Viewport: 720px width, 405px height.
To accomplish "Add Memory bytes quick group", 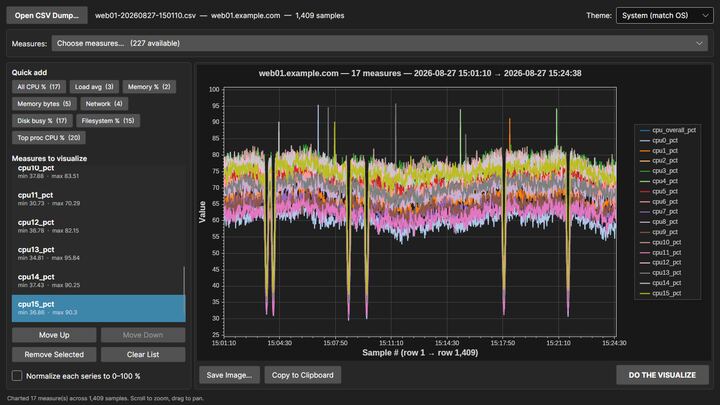I will coord(44,104).
